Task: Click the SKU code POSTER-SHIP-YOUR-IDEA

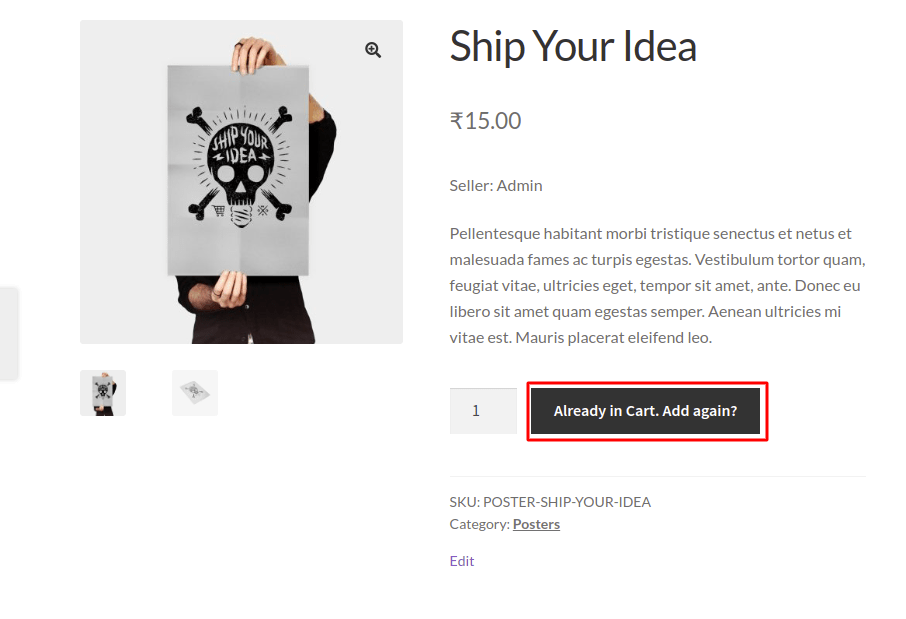Action: tap(565, 502)
